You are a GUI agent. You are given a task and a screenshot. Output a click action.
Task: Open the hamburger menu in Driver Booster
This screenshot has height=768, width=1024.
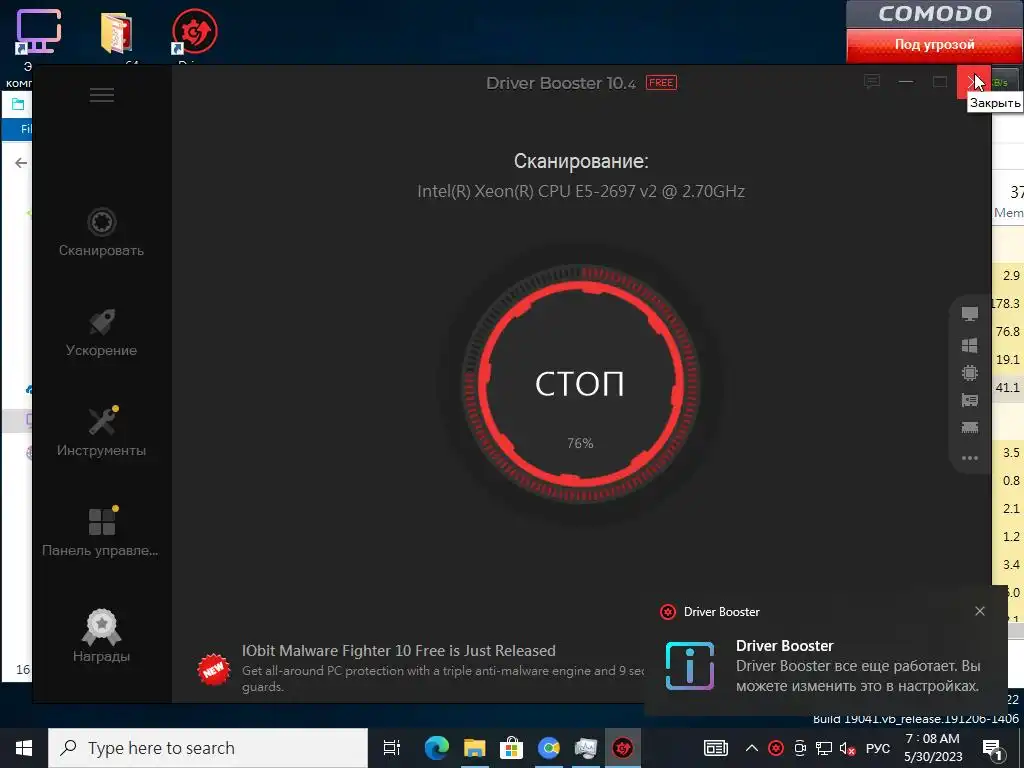pyautogui.click(x=102, y=95)
